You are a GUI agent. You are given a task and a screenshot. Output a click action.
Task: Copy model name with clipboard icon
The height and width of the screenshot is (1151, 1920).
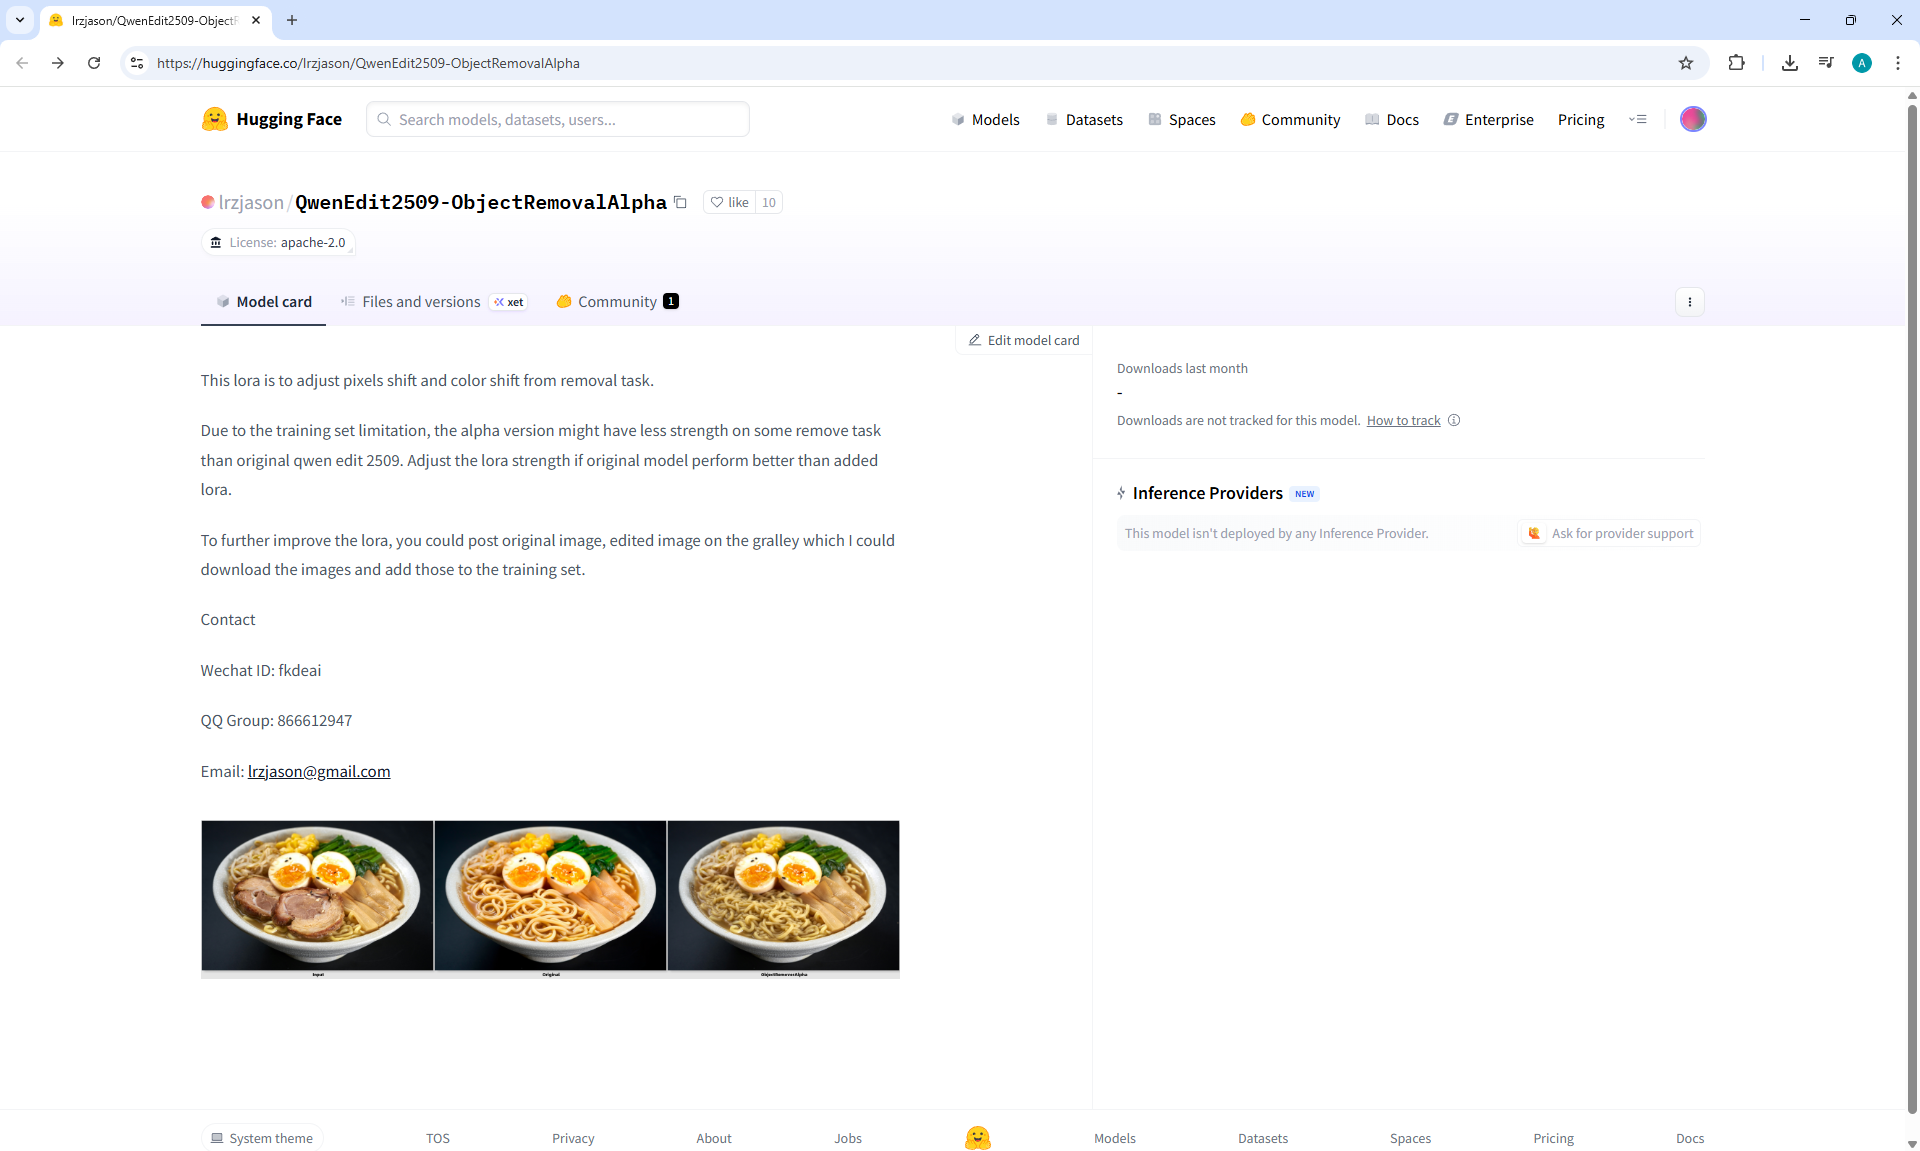[x=681, y=202]
